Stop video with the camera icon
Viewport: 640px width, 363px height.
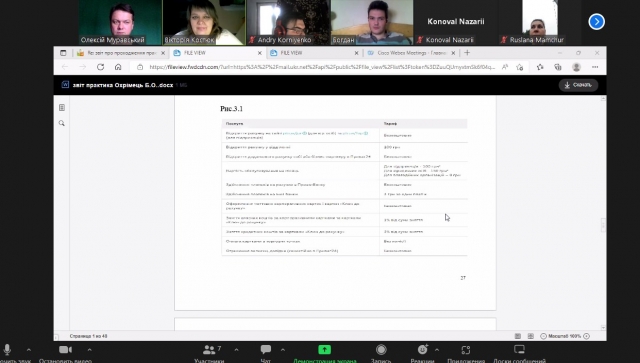tap(65, 350)
